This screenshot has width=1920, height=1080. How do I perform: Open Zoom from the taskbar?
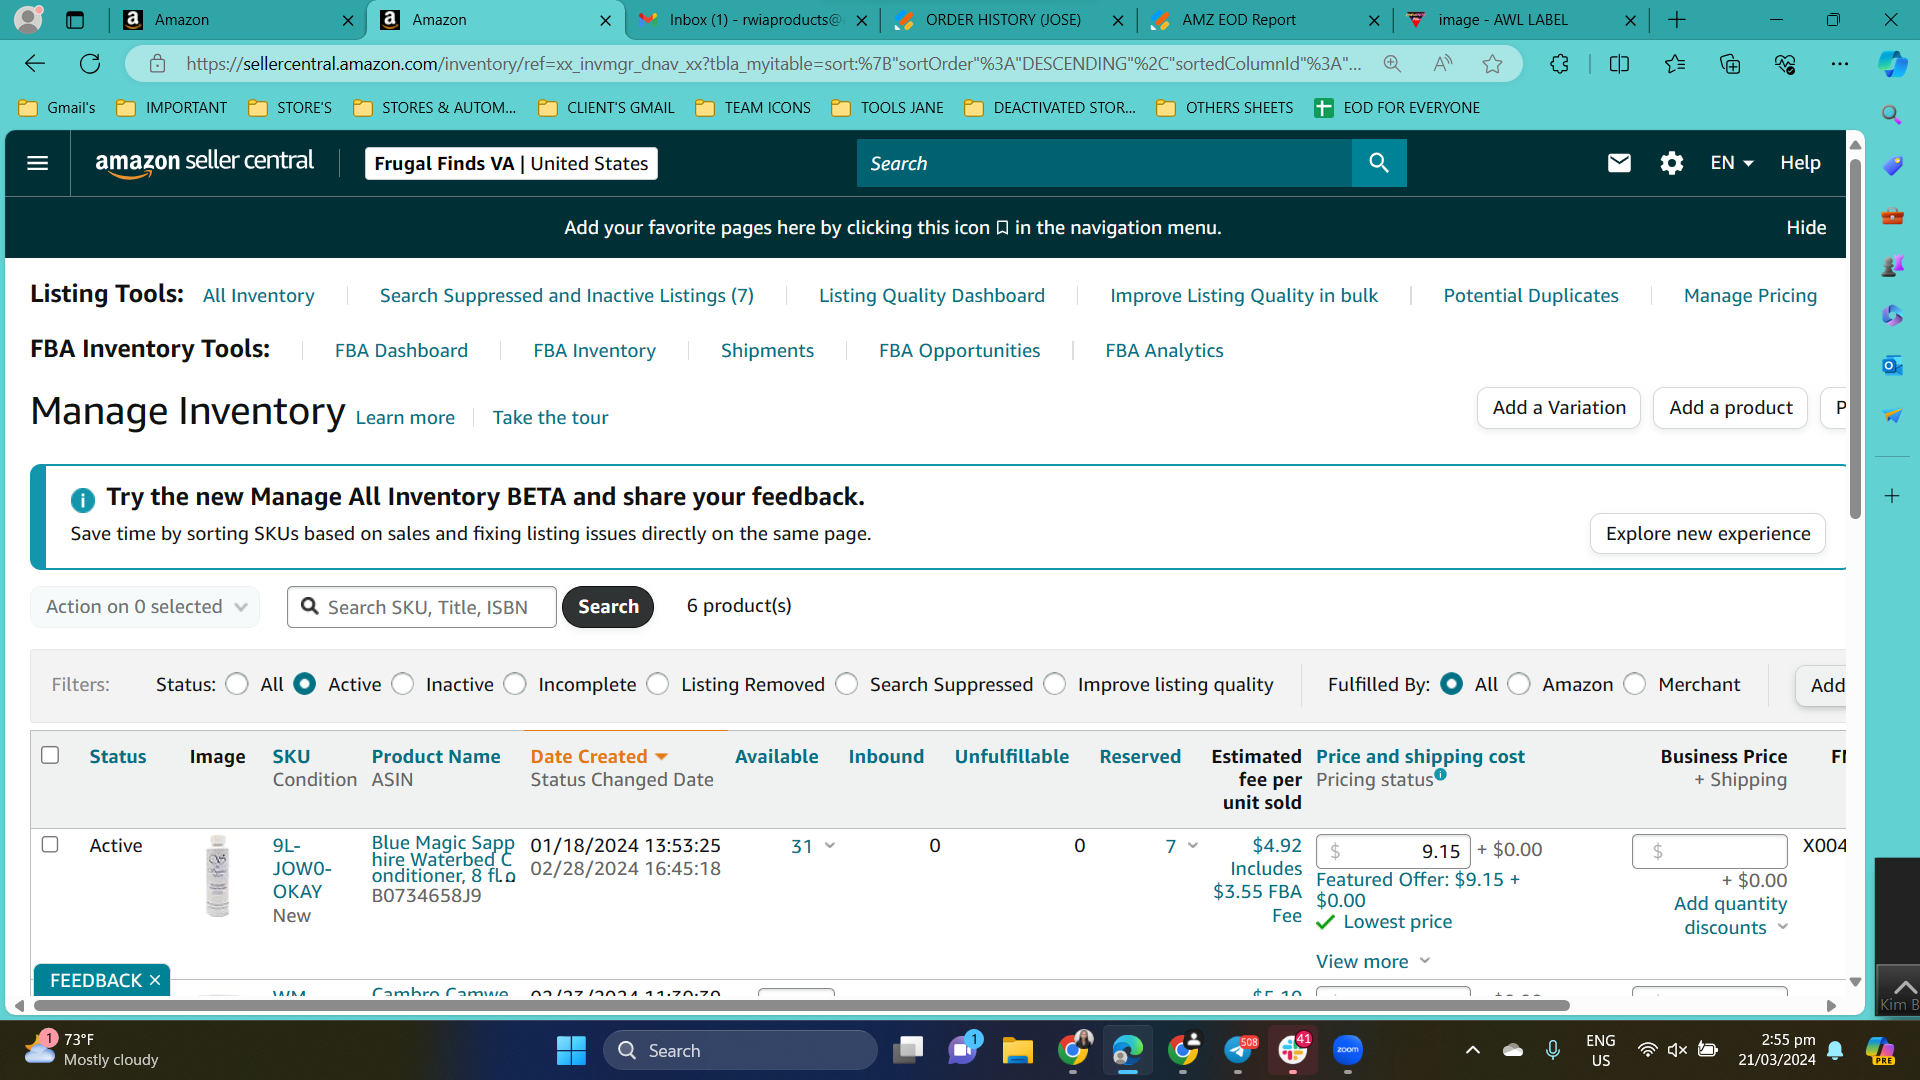1348,1050
